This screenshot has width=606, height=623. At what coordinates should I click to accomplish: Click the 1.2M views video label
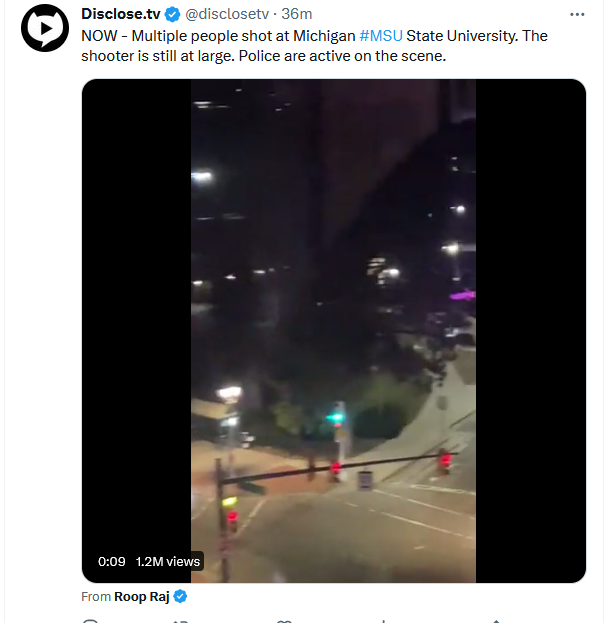point(168,561)
